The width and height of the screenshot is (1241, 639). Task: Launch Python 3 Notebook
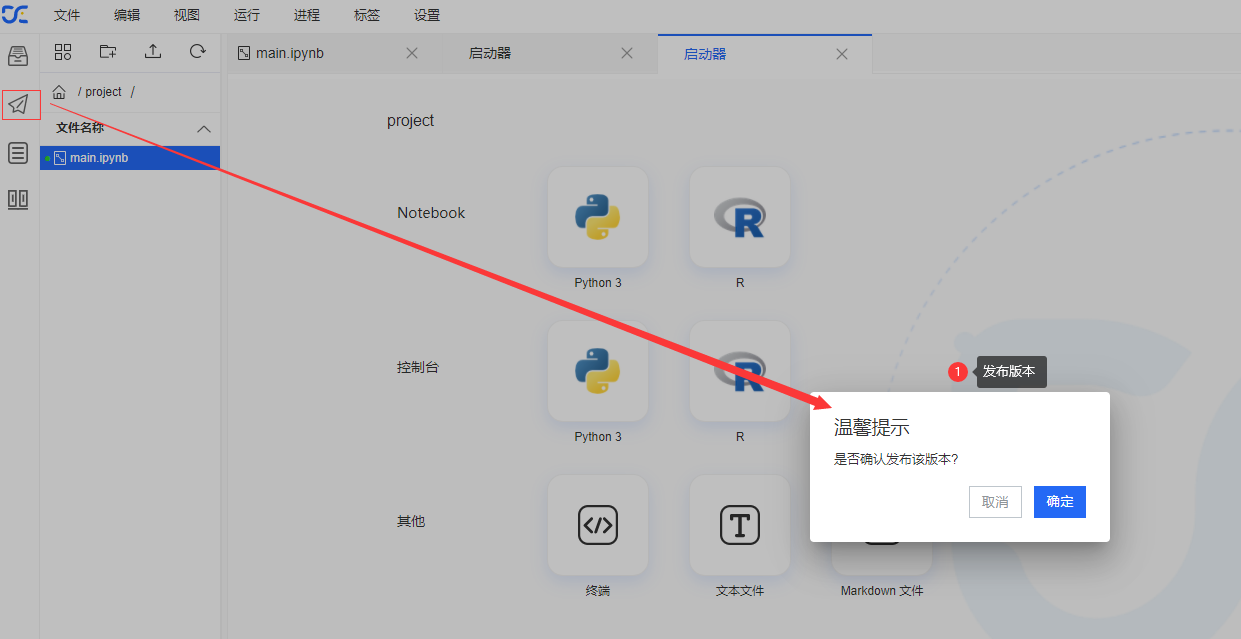pos(598,217)
